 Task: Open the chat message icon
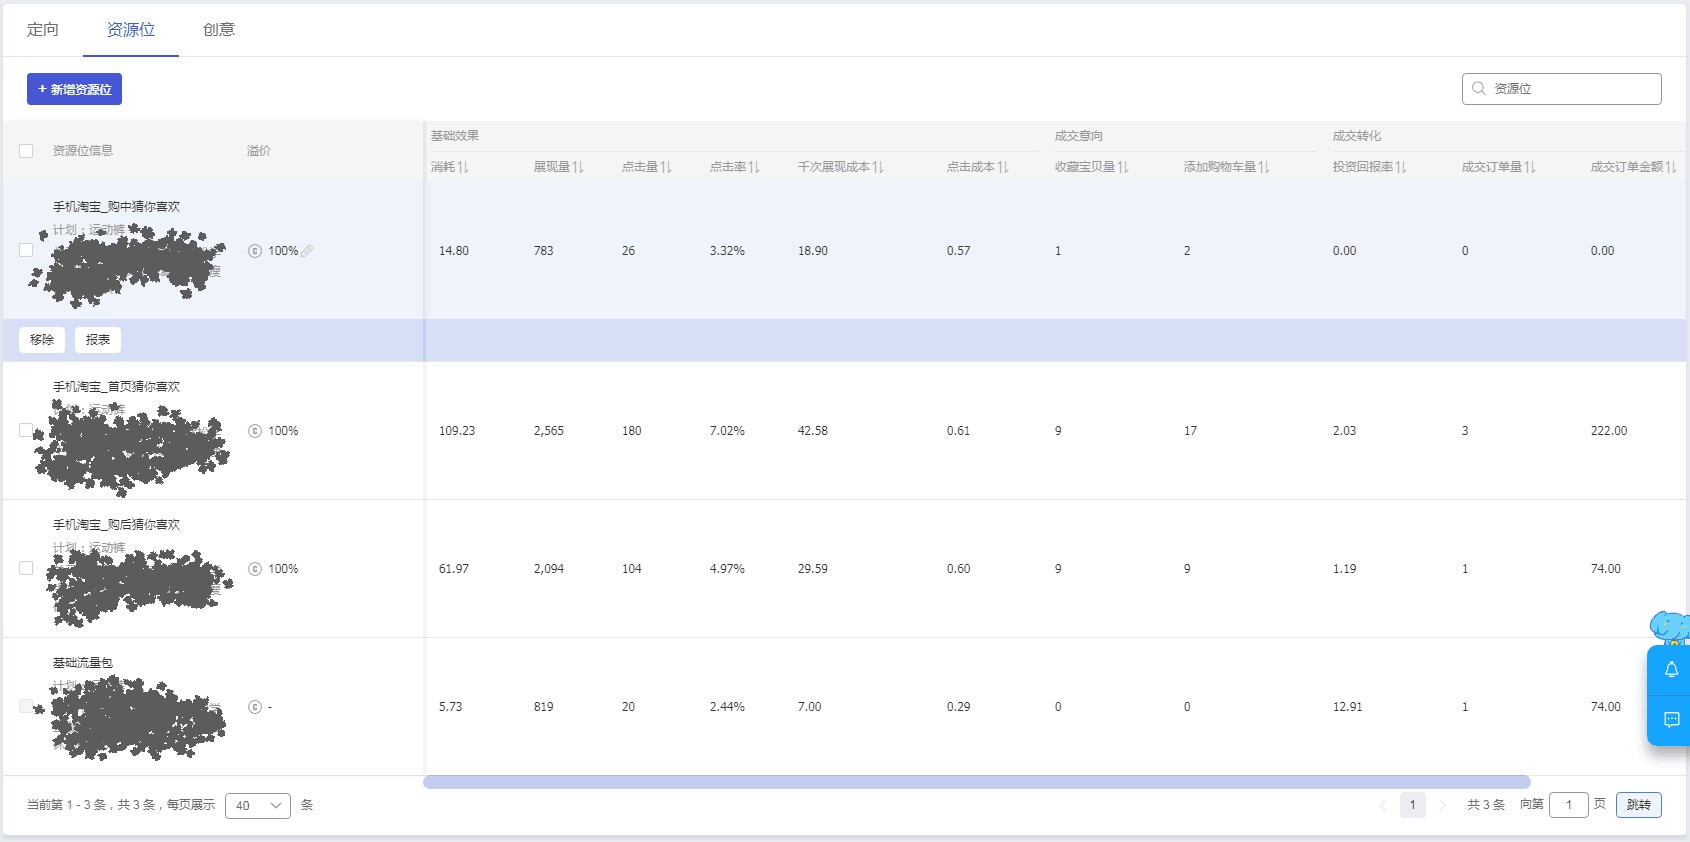tap(1671, 720)
